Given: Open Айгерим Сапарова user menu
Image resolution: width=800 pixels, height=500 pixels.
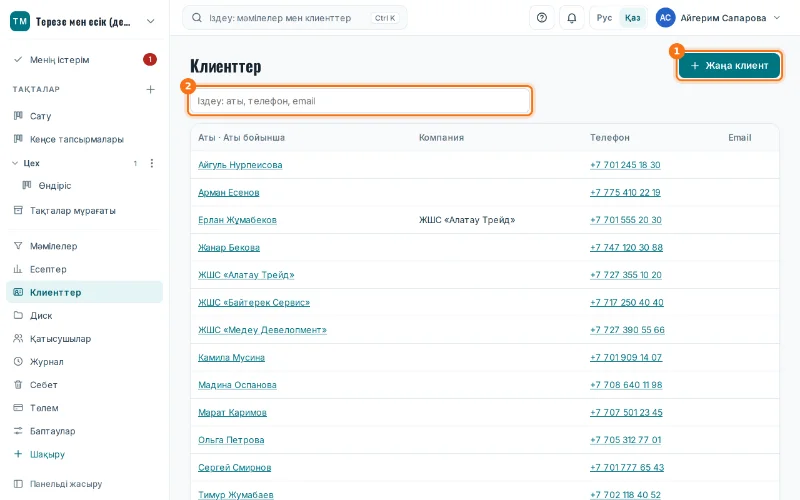Looking at the screenshot, I should pos(718,18).
